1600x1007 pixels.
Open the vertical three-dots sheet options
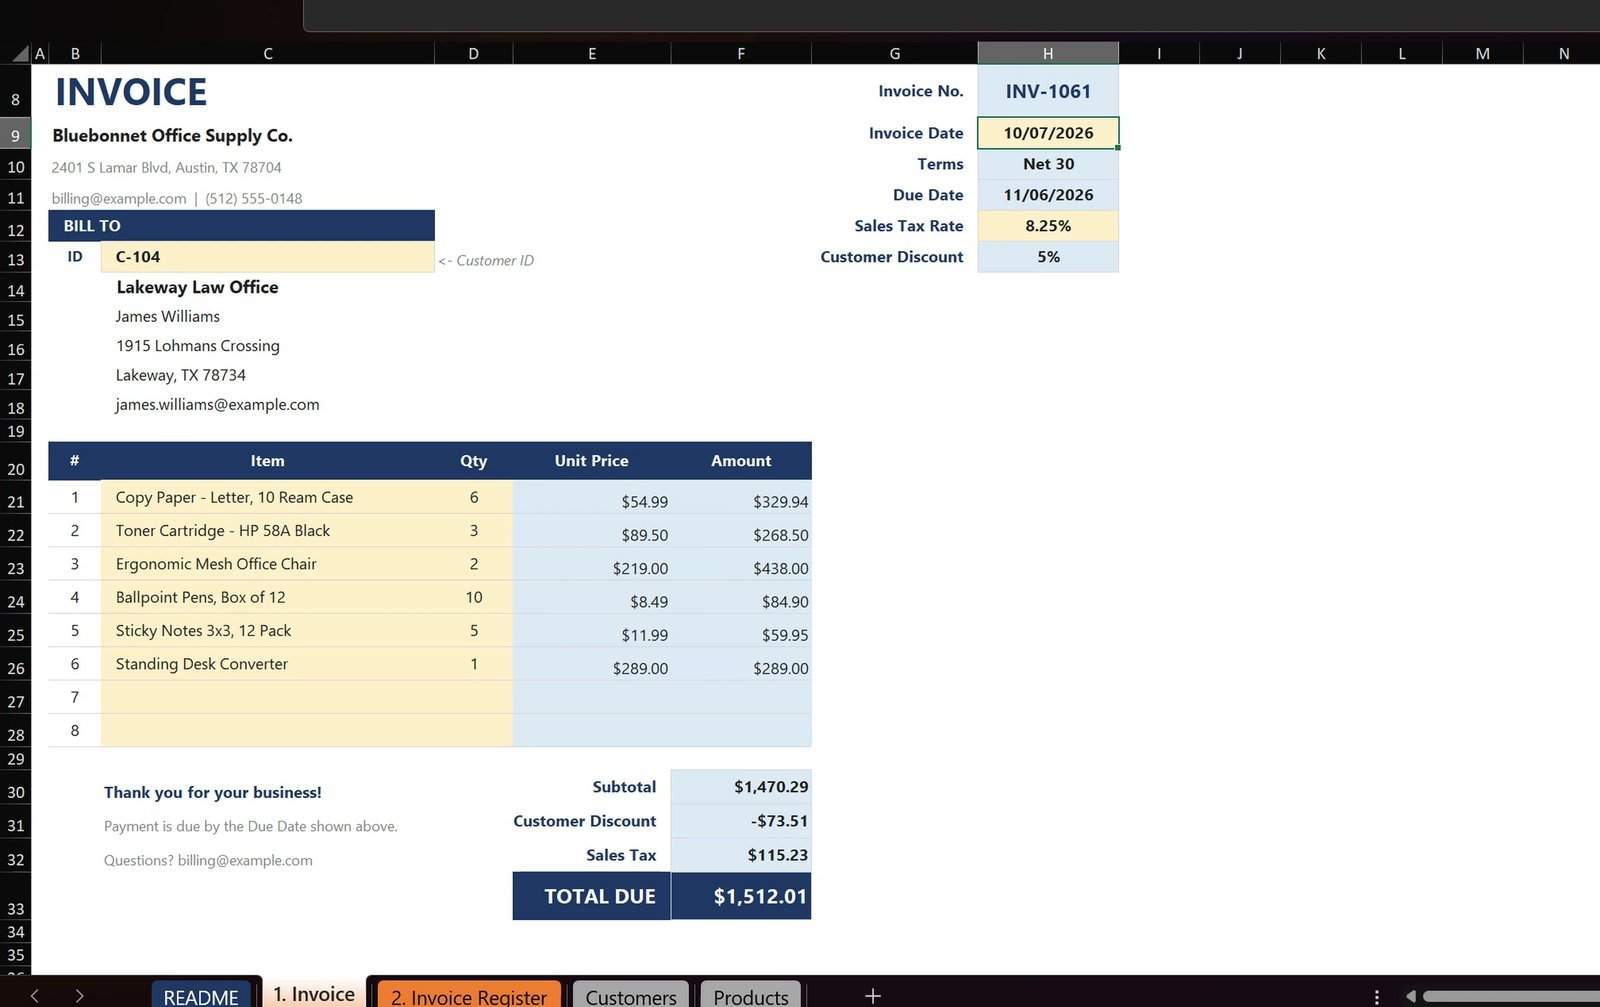(x=1377, y=996)
